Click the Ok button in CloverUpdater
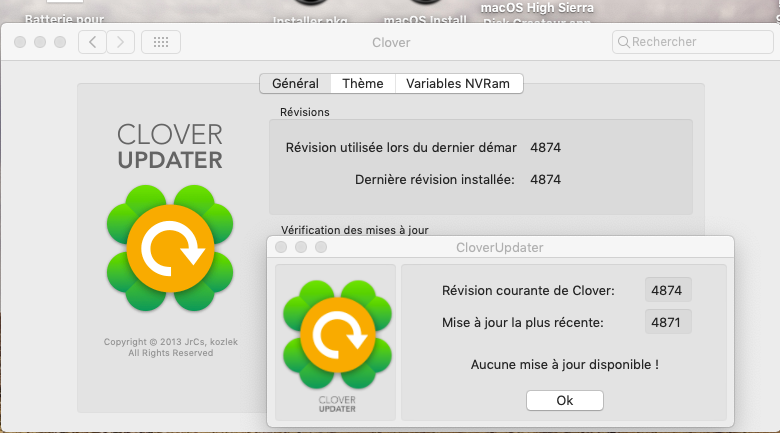 pyautogui.click(x=565, y=401)
